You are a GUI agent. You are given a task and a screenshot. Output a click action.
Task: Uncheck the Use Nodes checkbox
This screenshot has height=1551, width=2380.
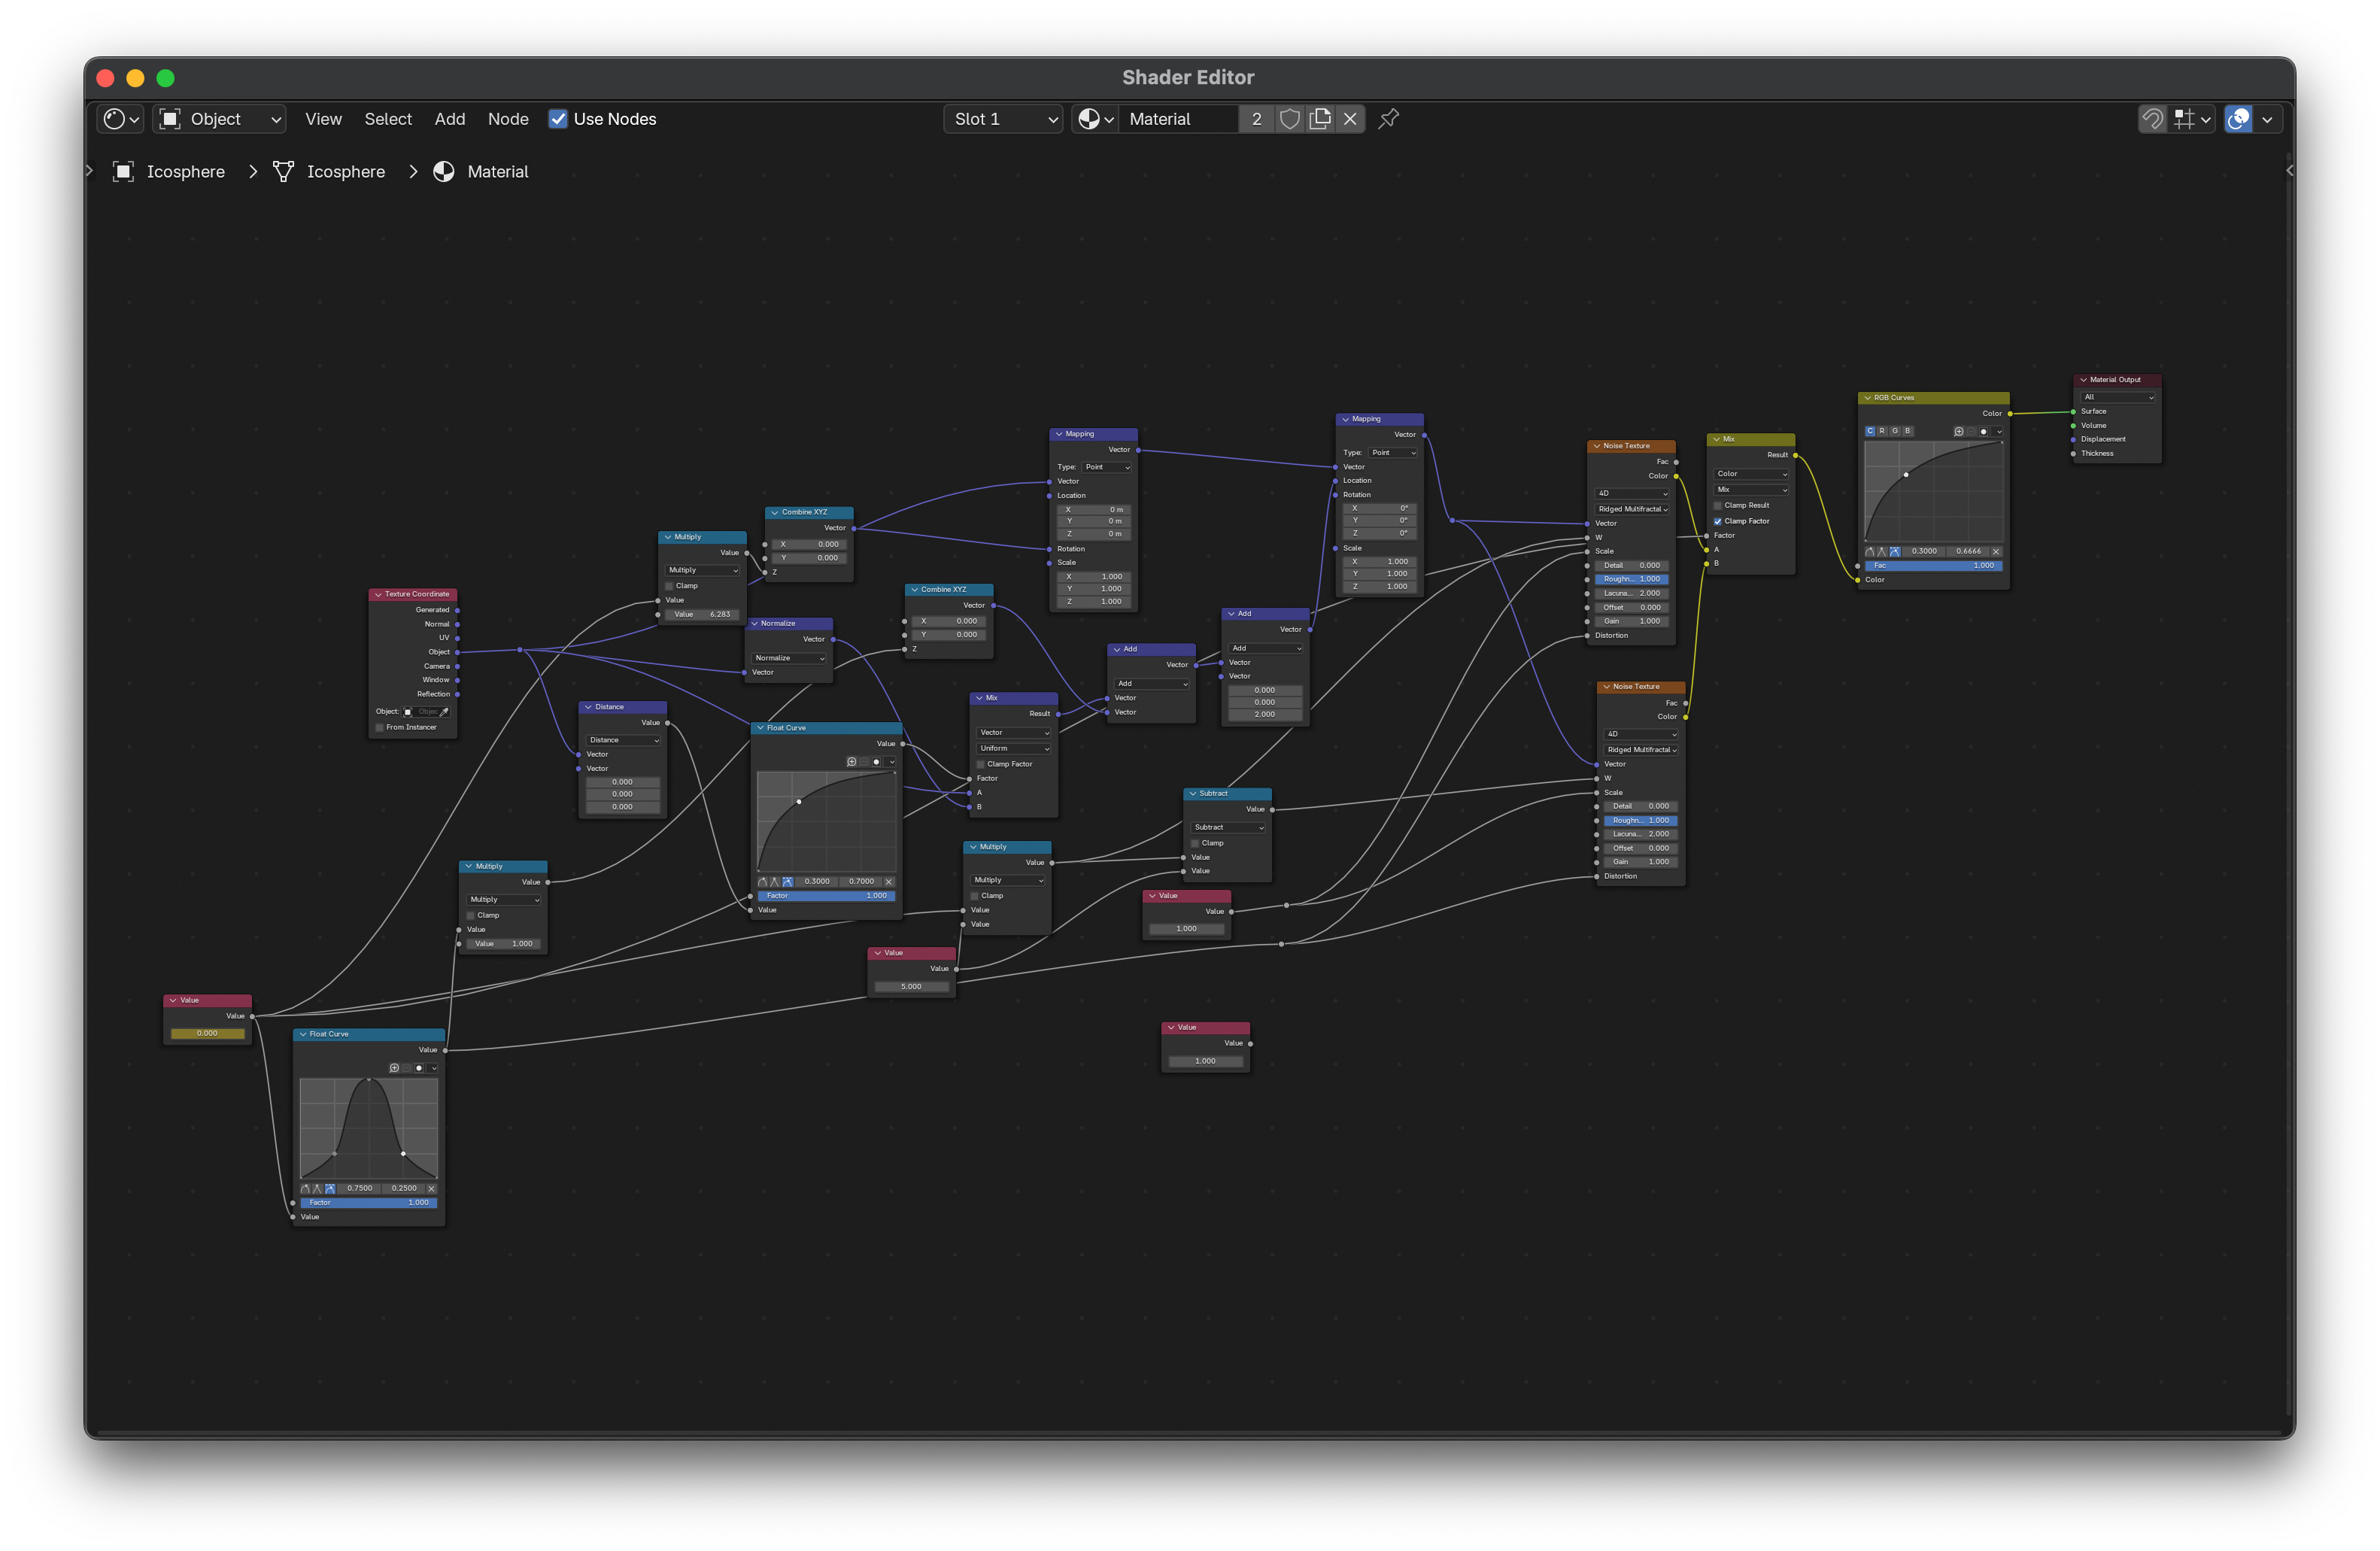tap(559, 119)
